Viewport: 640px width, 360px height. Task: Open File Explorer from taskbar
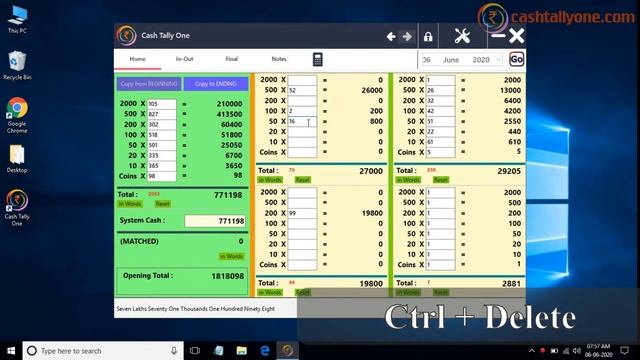[x=242, y=351]
